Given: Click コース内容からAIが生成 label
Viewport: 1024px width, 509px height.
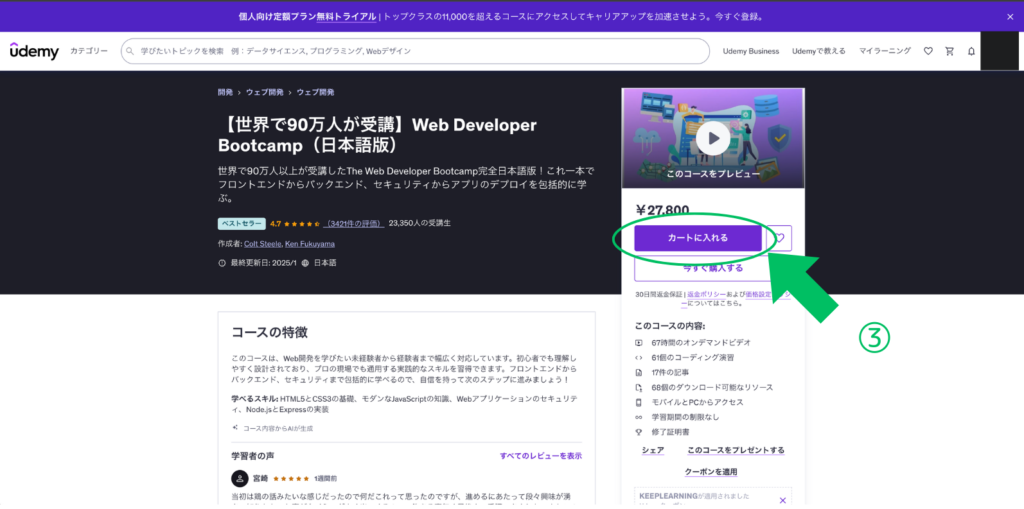Looking at the screenshot, I should pos(278,429).
